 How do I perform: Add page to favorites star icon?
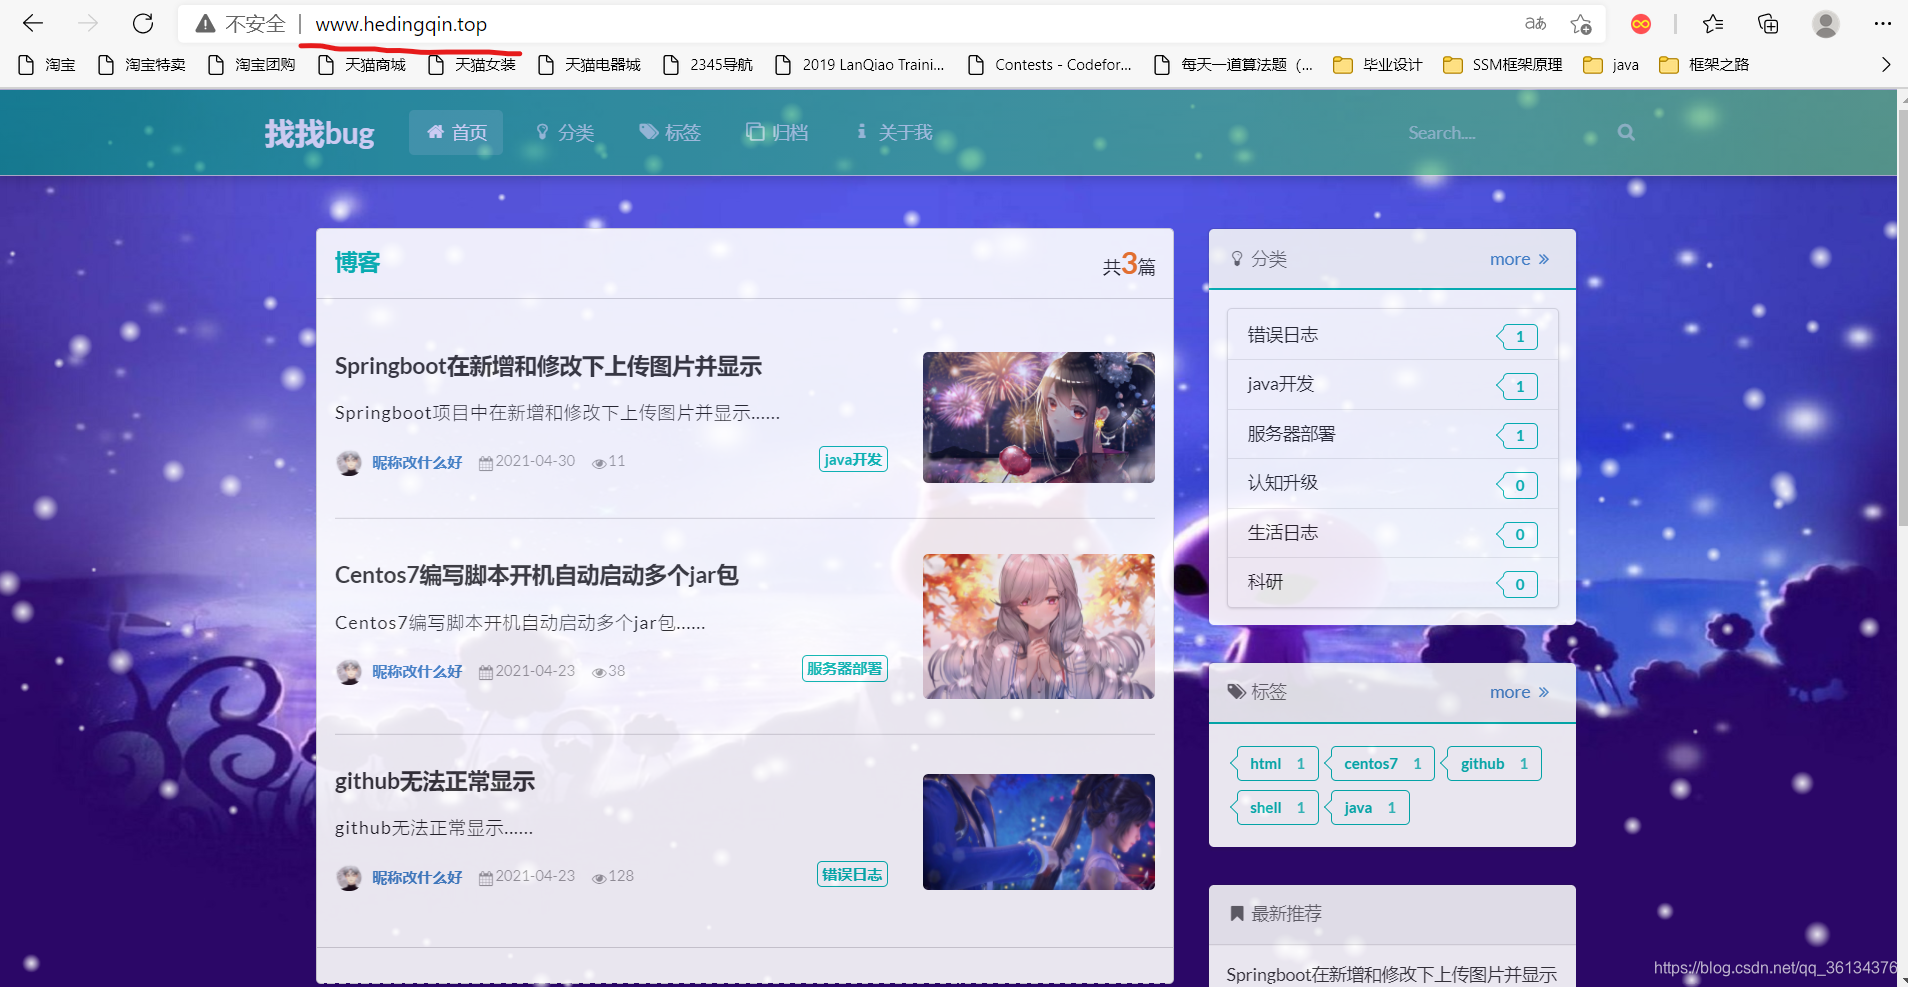coord(1581,24)
